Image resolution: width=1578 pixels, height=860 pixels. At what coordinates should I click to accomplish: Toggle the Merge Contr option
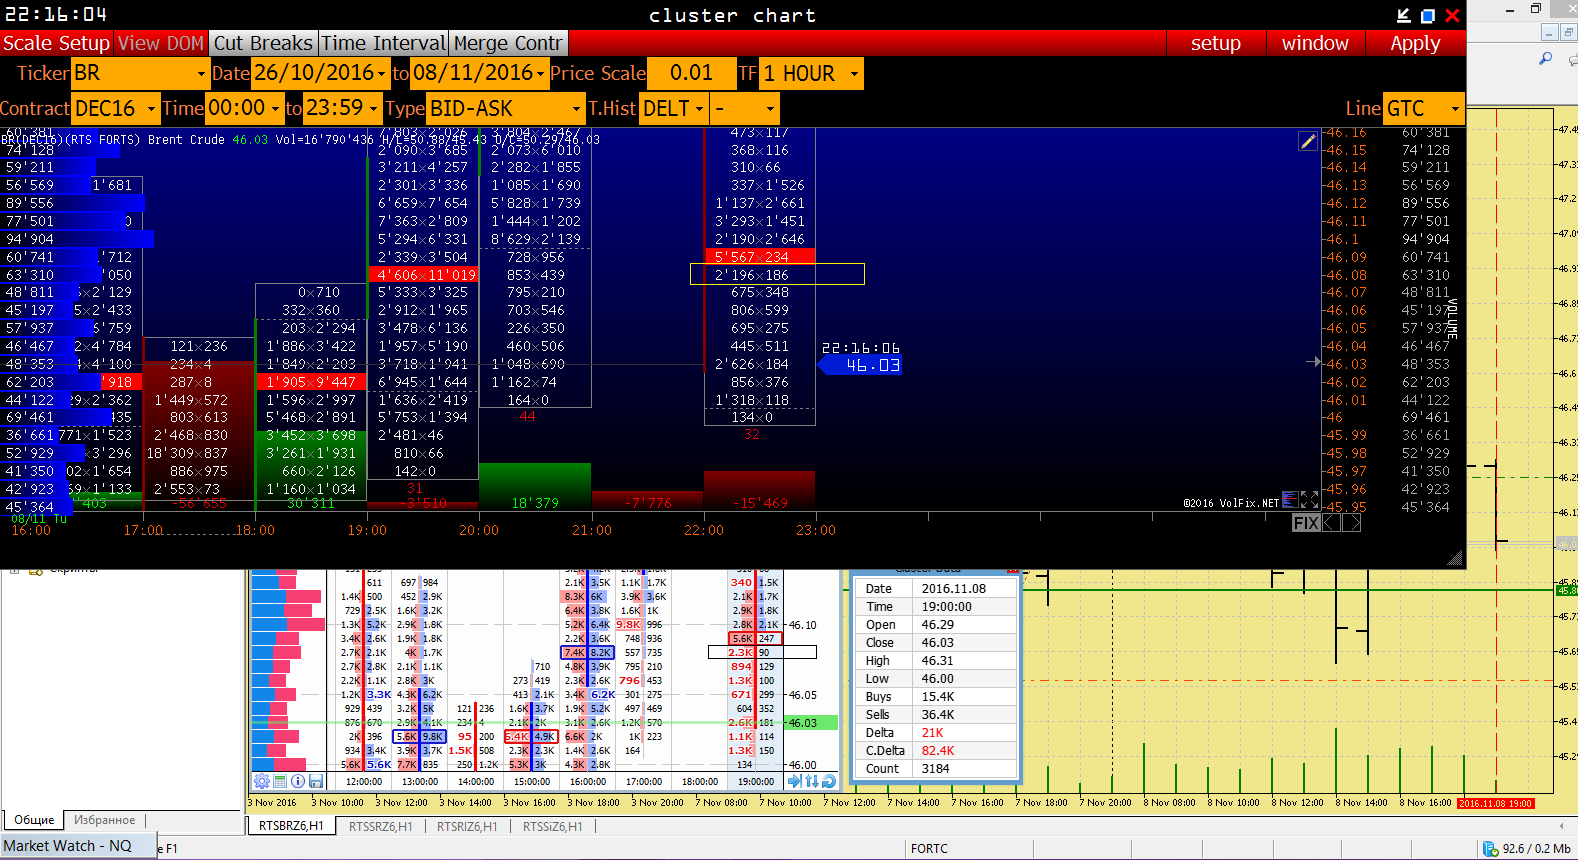coord(508,43)
